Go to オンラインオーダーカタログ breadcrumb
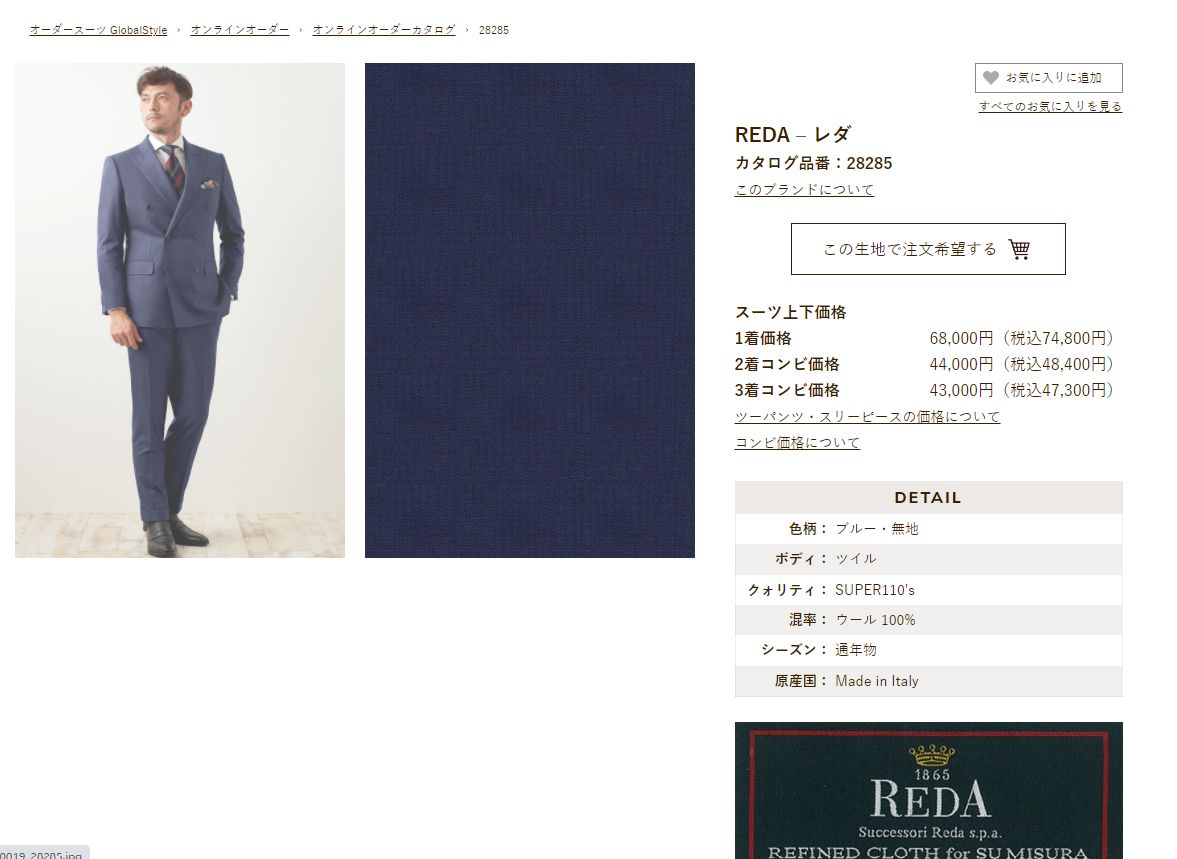Image resolution: width=1177 pixels, height=859 pixels. click(384, 30)
